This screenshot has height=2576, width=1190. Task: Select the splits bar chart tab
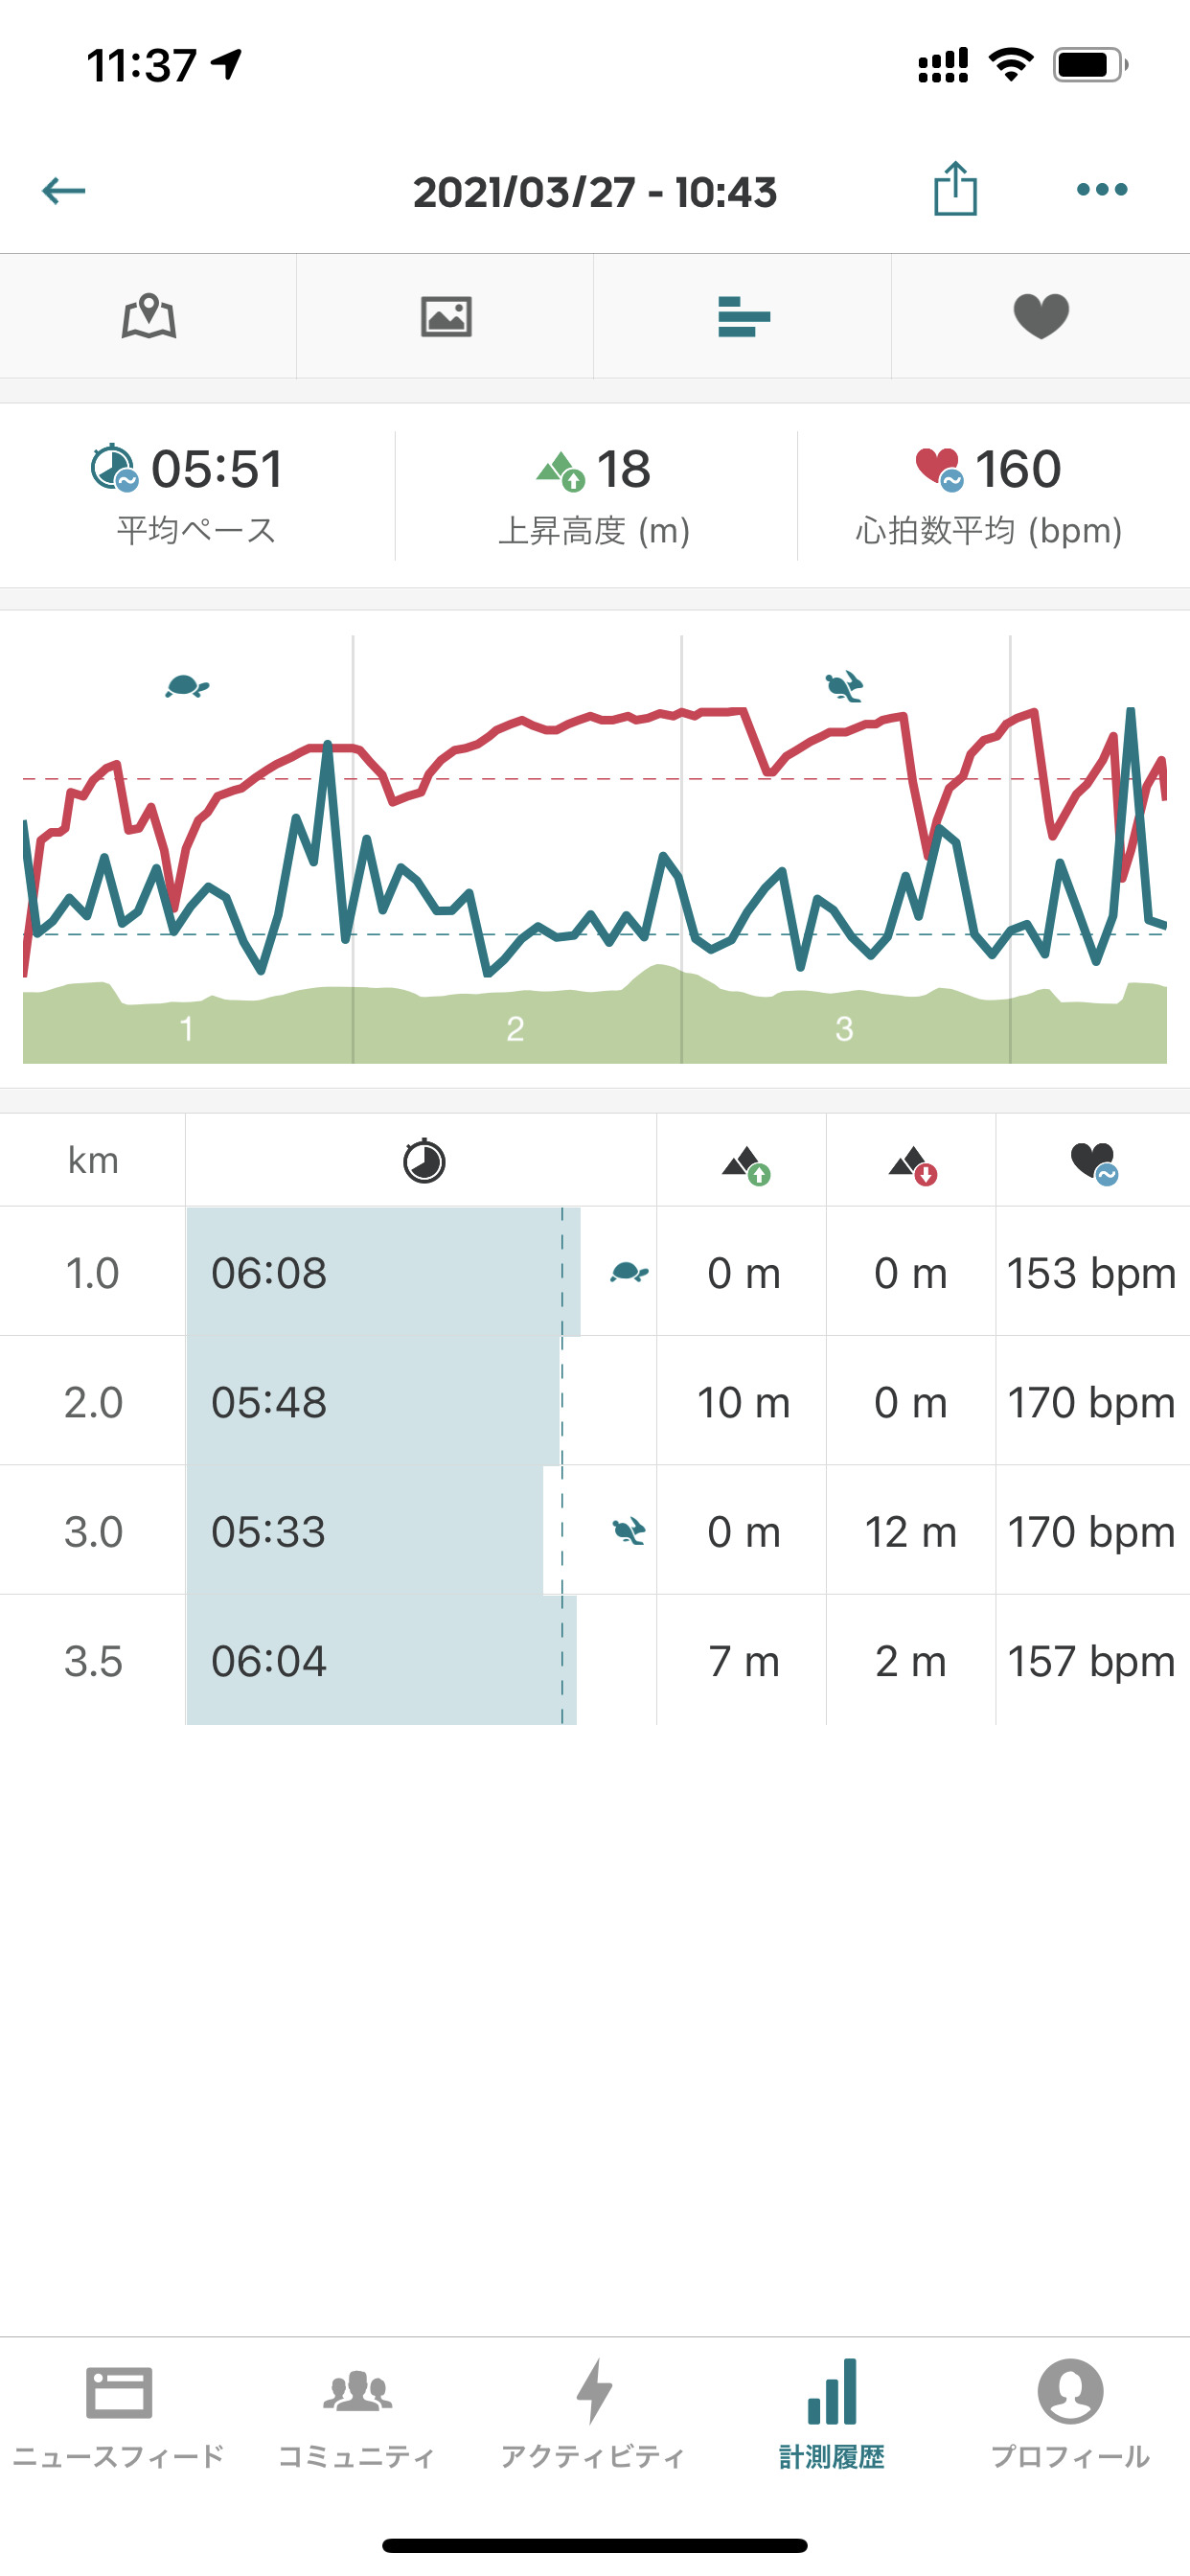[x=743, y=317]
